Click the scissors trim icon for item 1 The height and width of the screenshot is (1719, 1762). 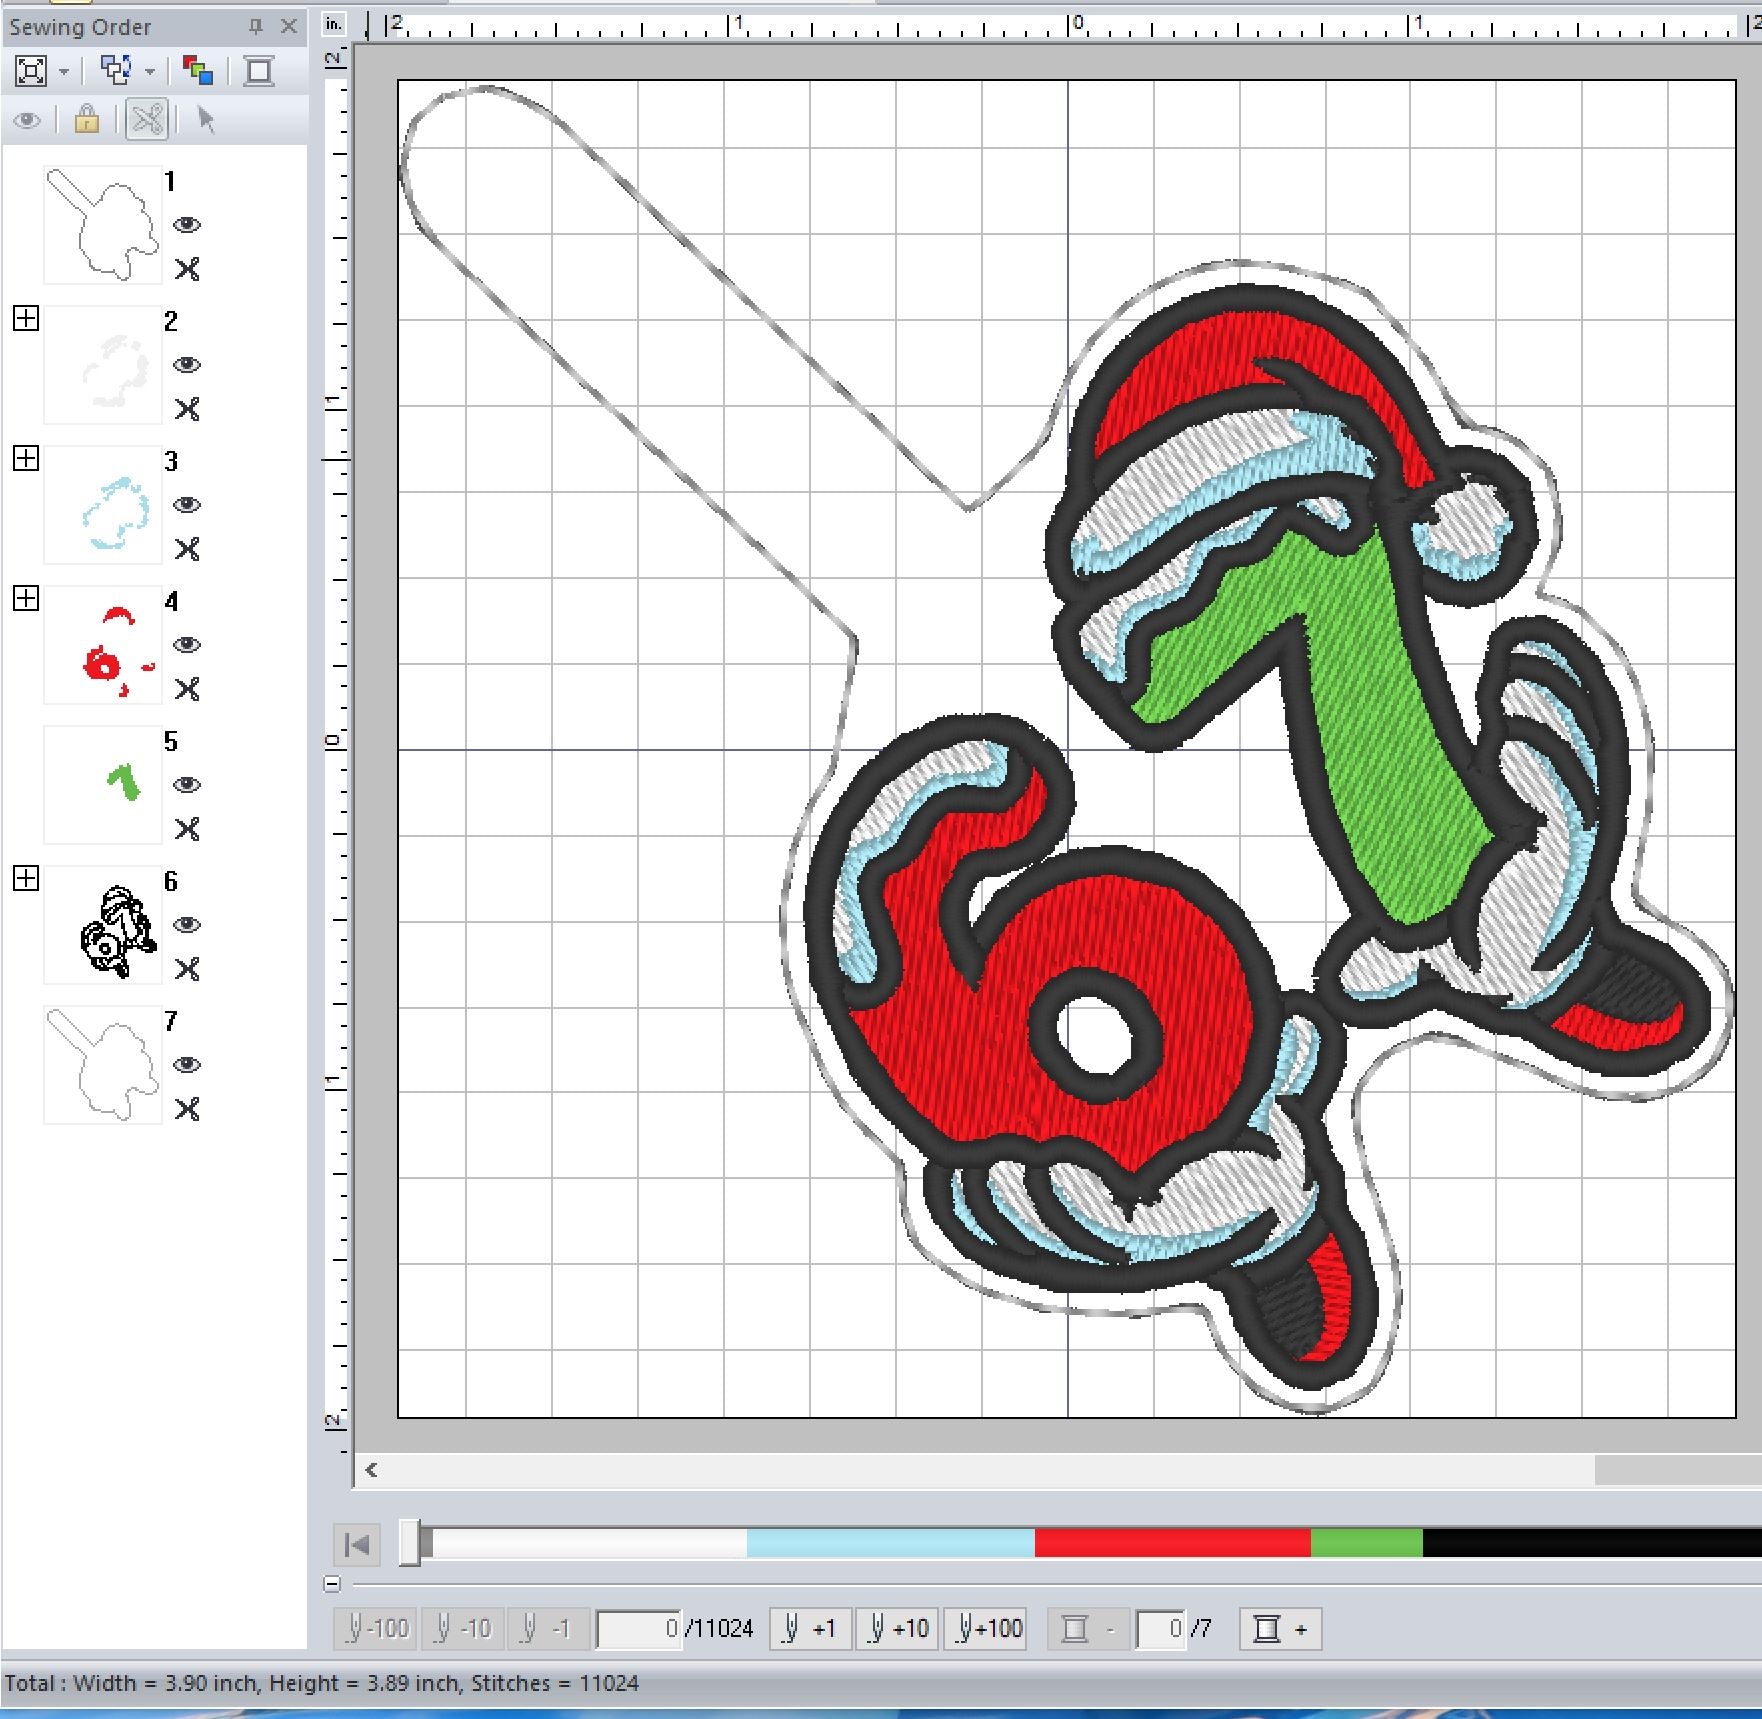click(x=187, y=269)
